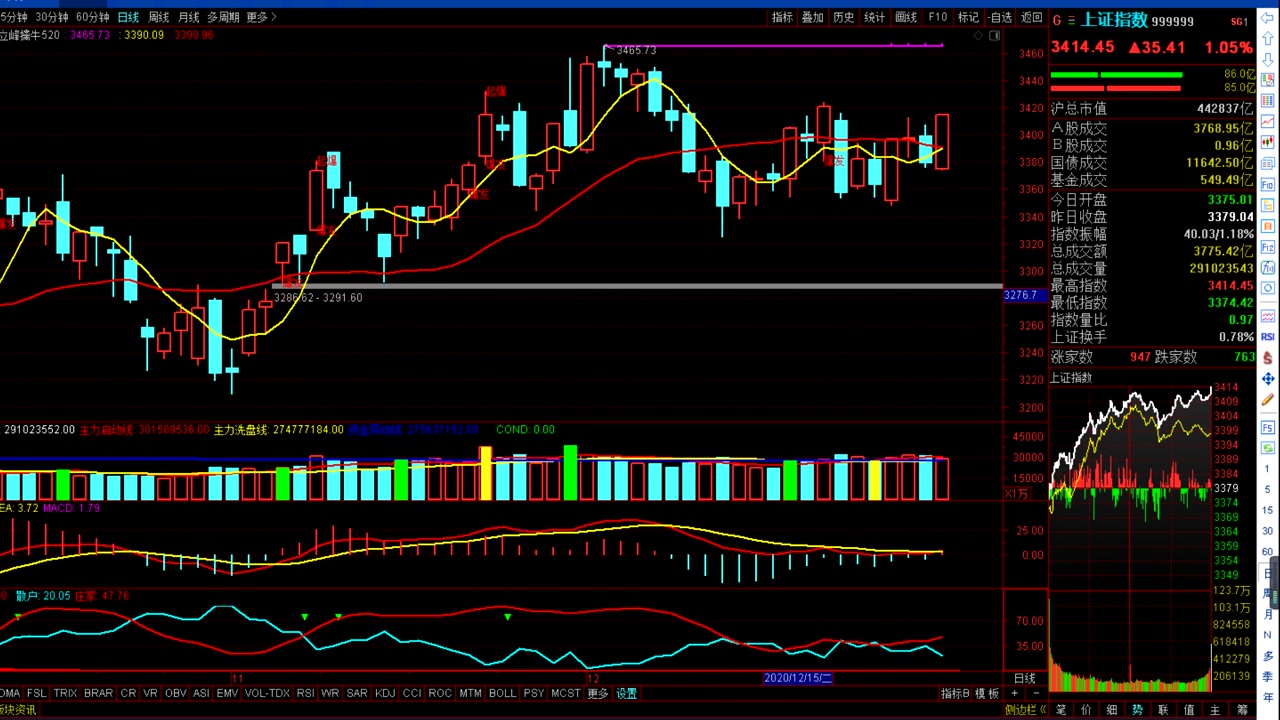
Task: Switch mini panel to 价 tab
Action: pos(1087,709)
